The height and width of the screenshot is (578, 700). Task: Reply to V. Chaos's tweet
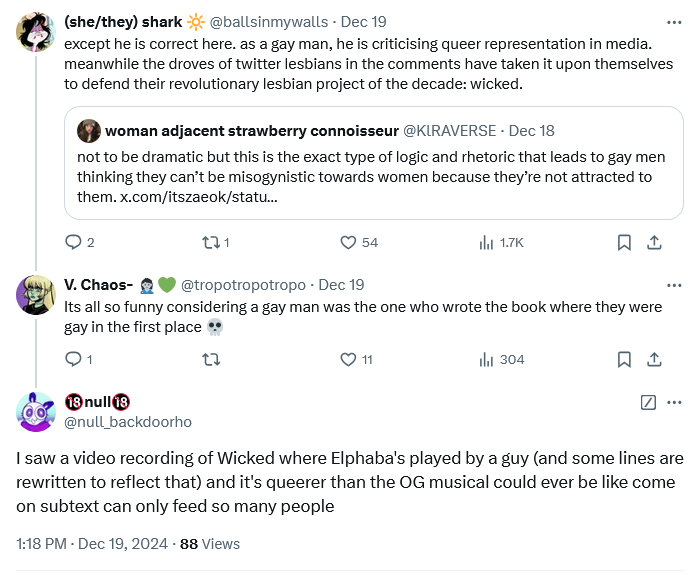(x=73, y=359)
